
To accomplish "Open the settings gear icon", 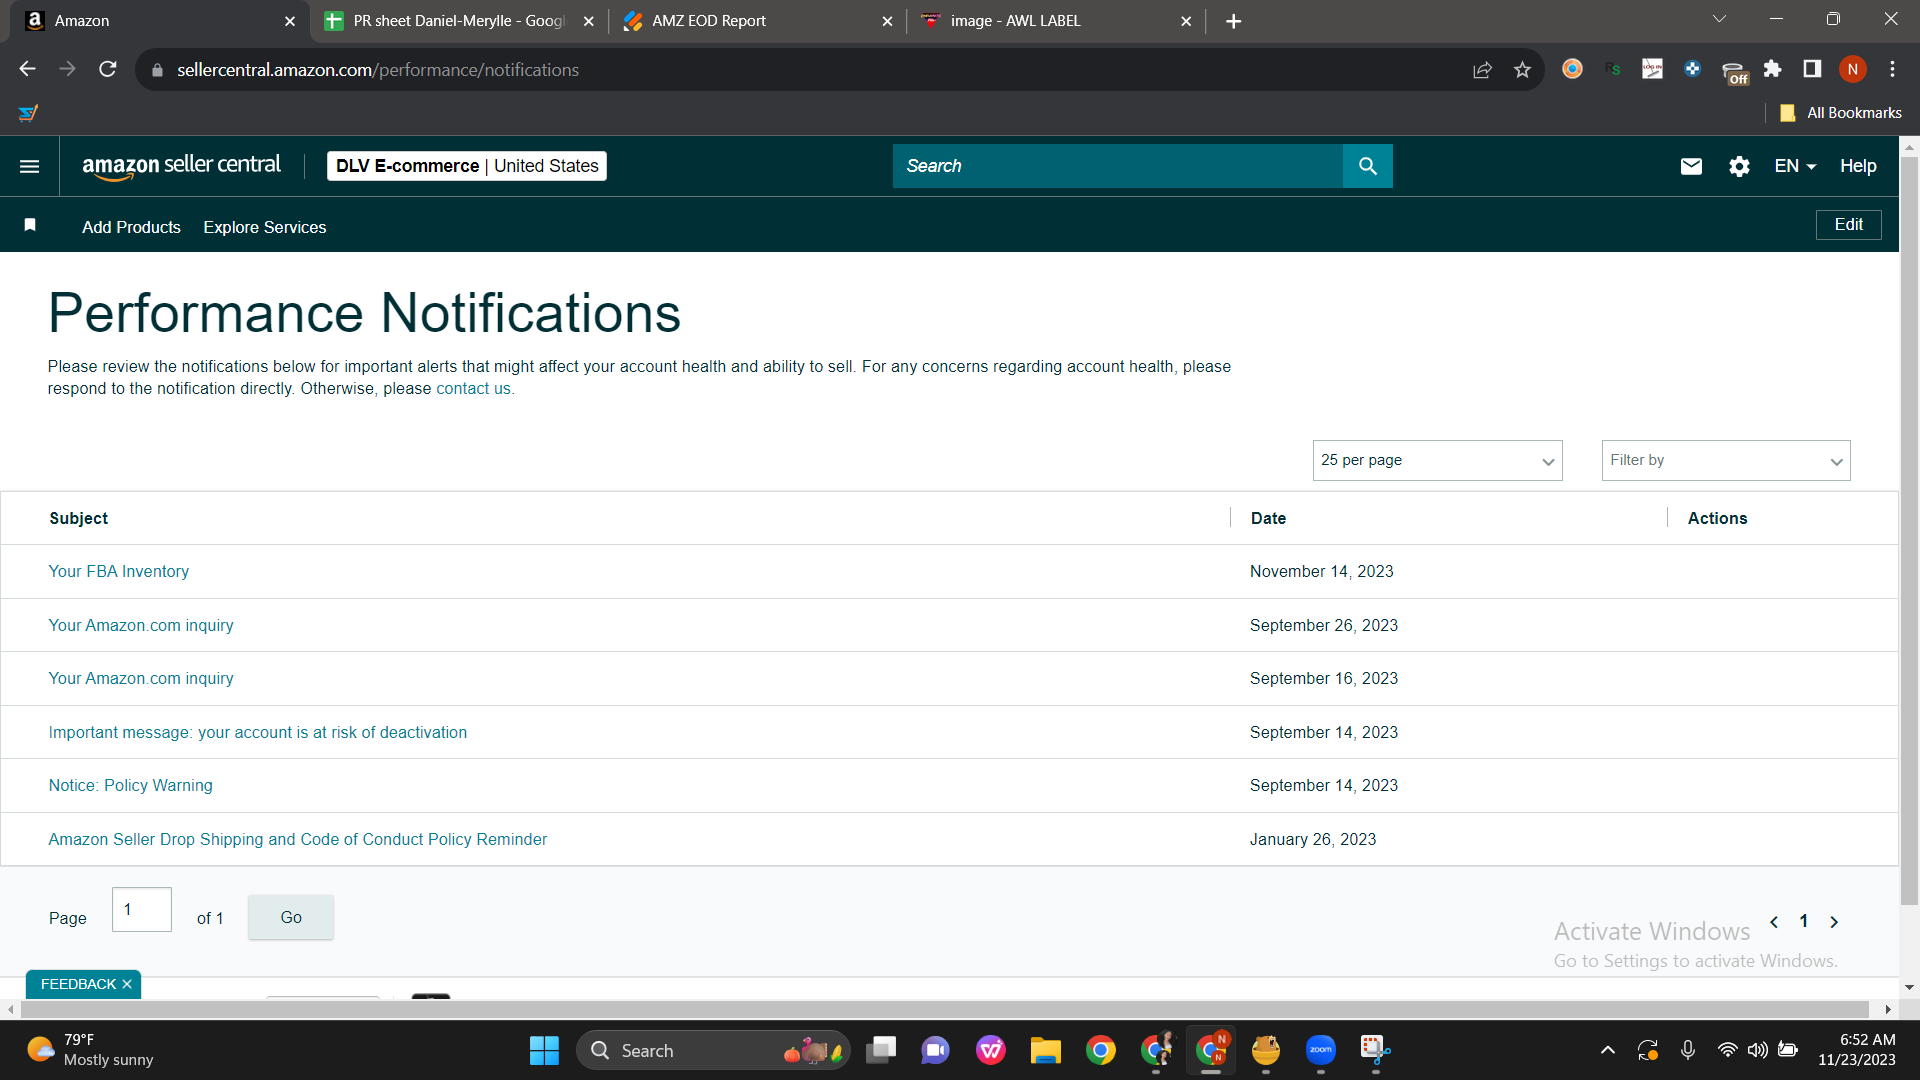I will [1739, 166].
